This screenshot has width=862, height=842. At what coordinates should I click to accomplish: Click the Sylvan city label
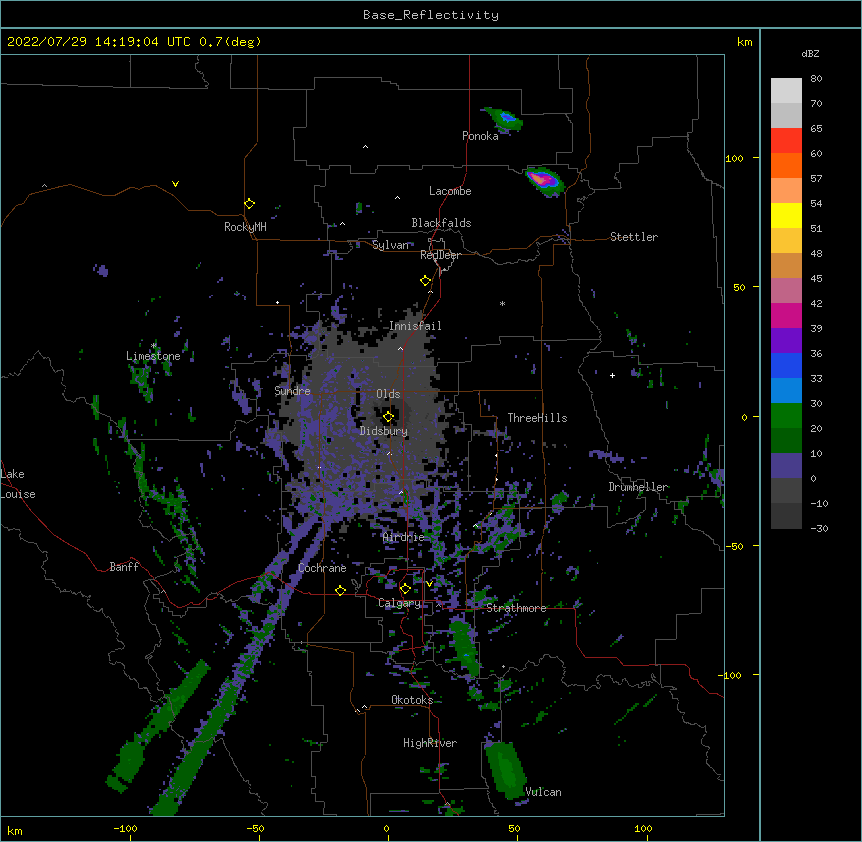pos(390,245)
